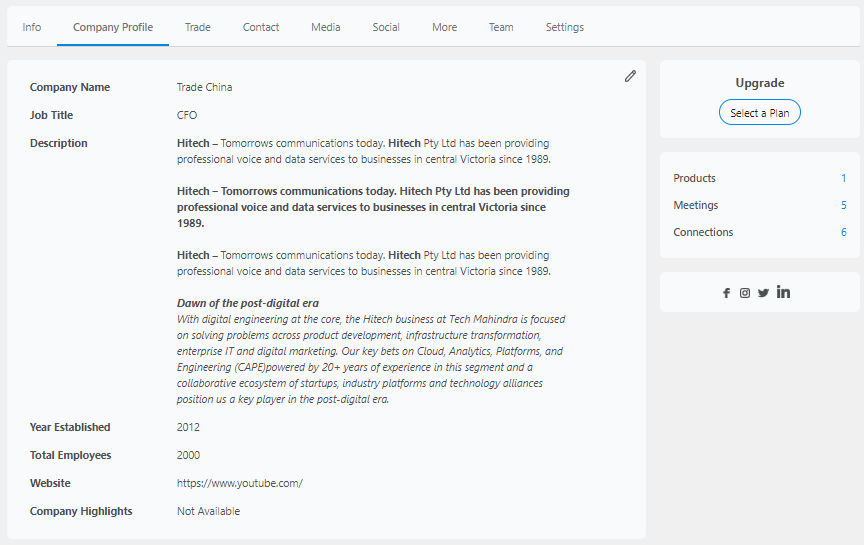Click the total employees value 2000
This screenshot has width=864, height=545.
[x=188, y=455]
